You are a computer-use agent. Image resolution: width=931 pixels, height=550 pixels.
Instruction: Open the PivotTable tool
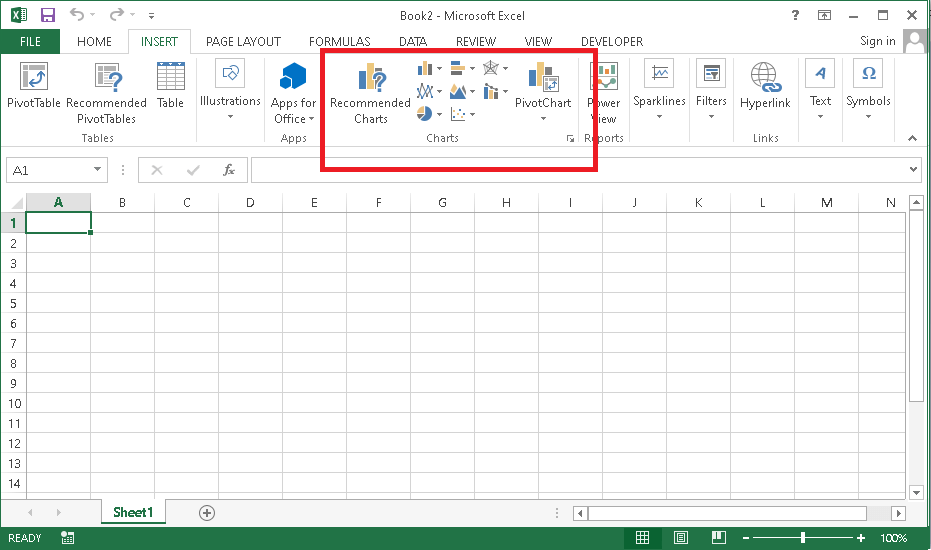click(34, 87)
